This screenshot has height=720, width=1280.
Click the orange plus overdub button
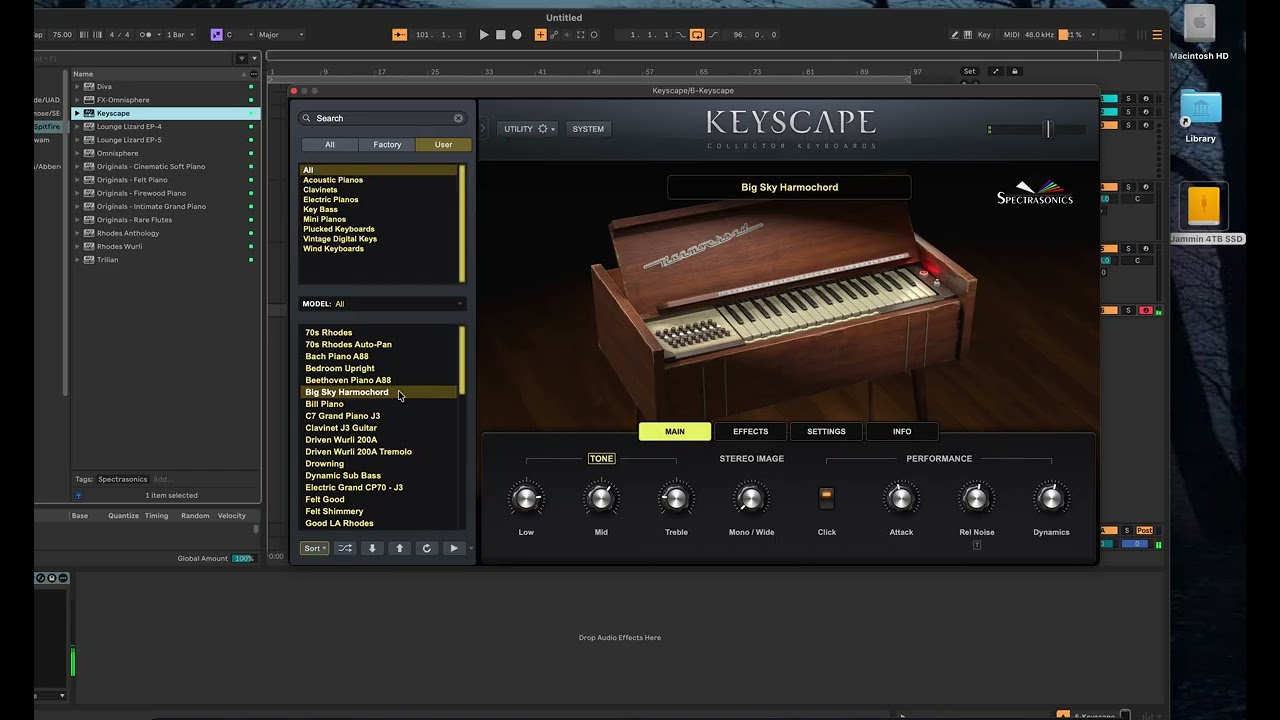click(540, 35)
